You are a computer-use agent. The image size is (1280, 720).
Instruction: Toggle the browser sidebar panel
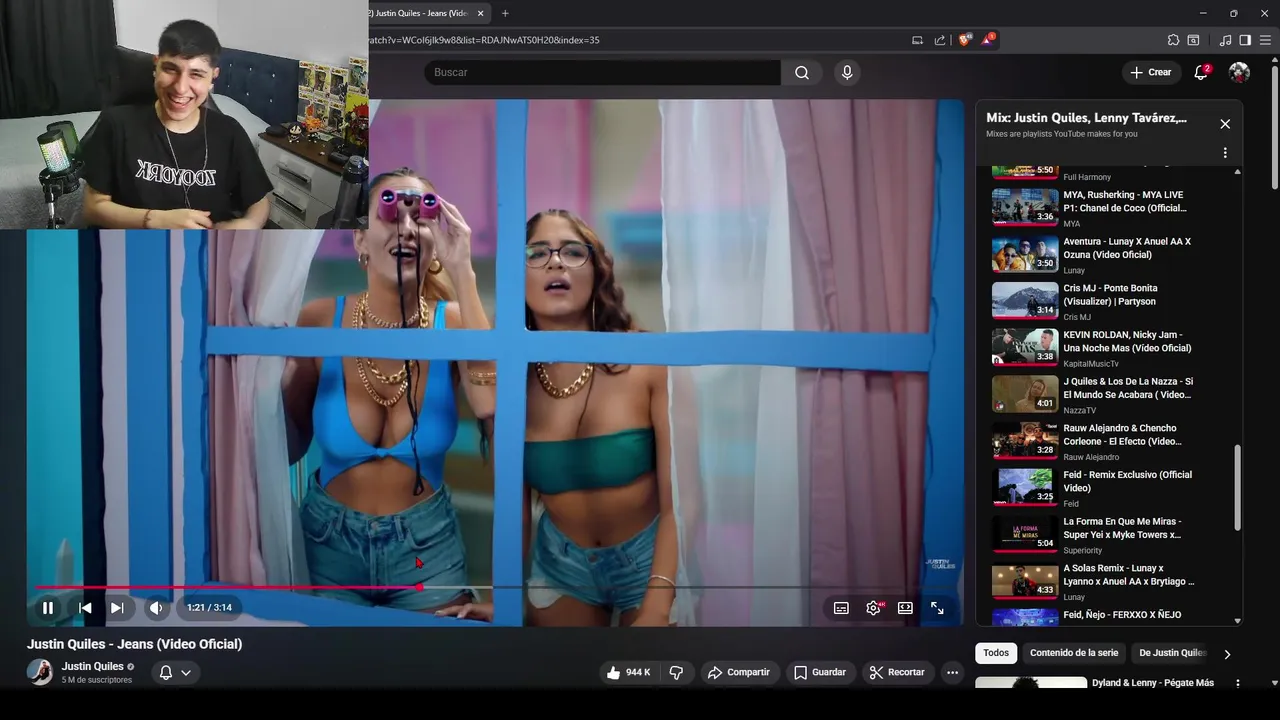tap(1245, 40)
